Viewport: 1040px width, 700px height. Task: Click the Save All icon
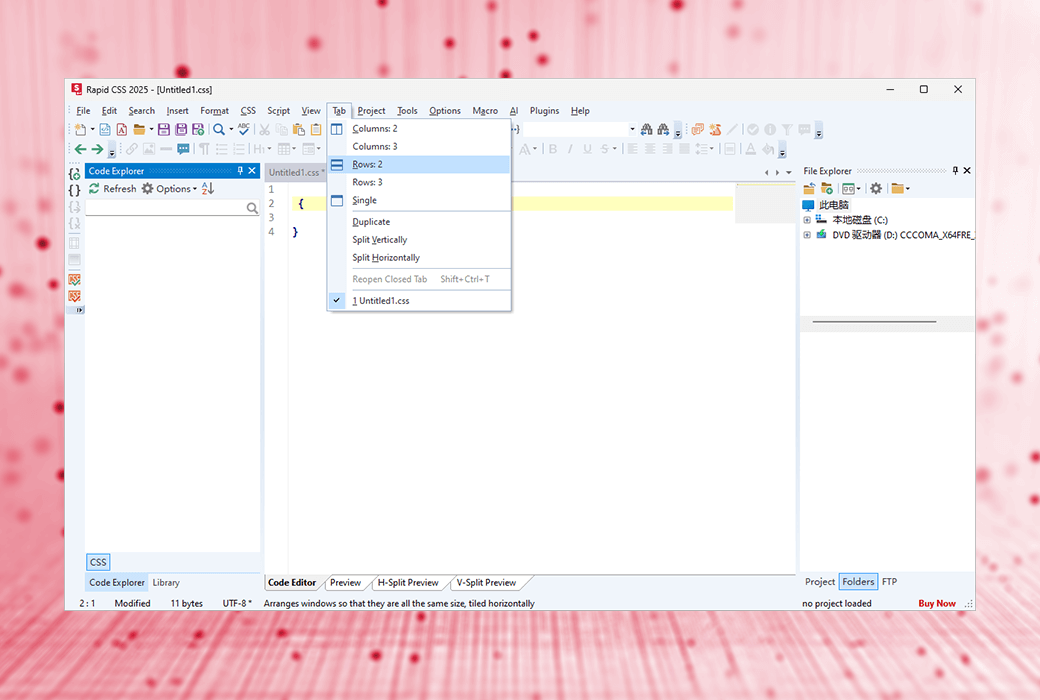point(181,129)
